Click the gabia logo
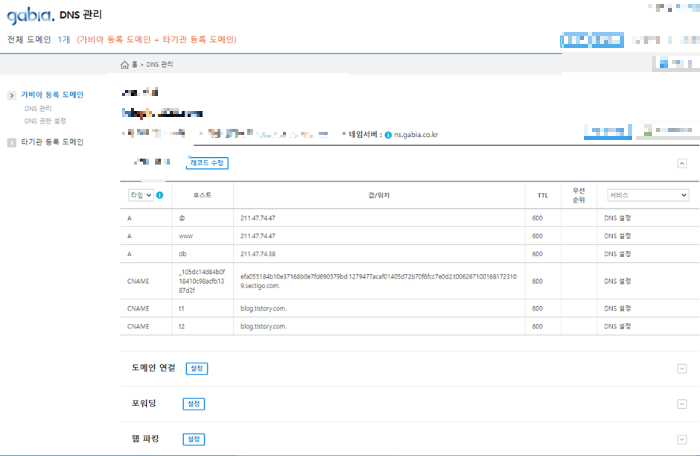The width and height of the screenshot is (700, 456). pos(30,16)
